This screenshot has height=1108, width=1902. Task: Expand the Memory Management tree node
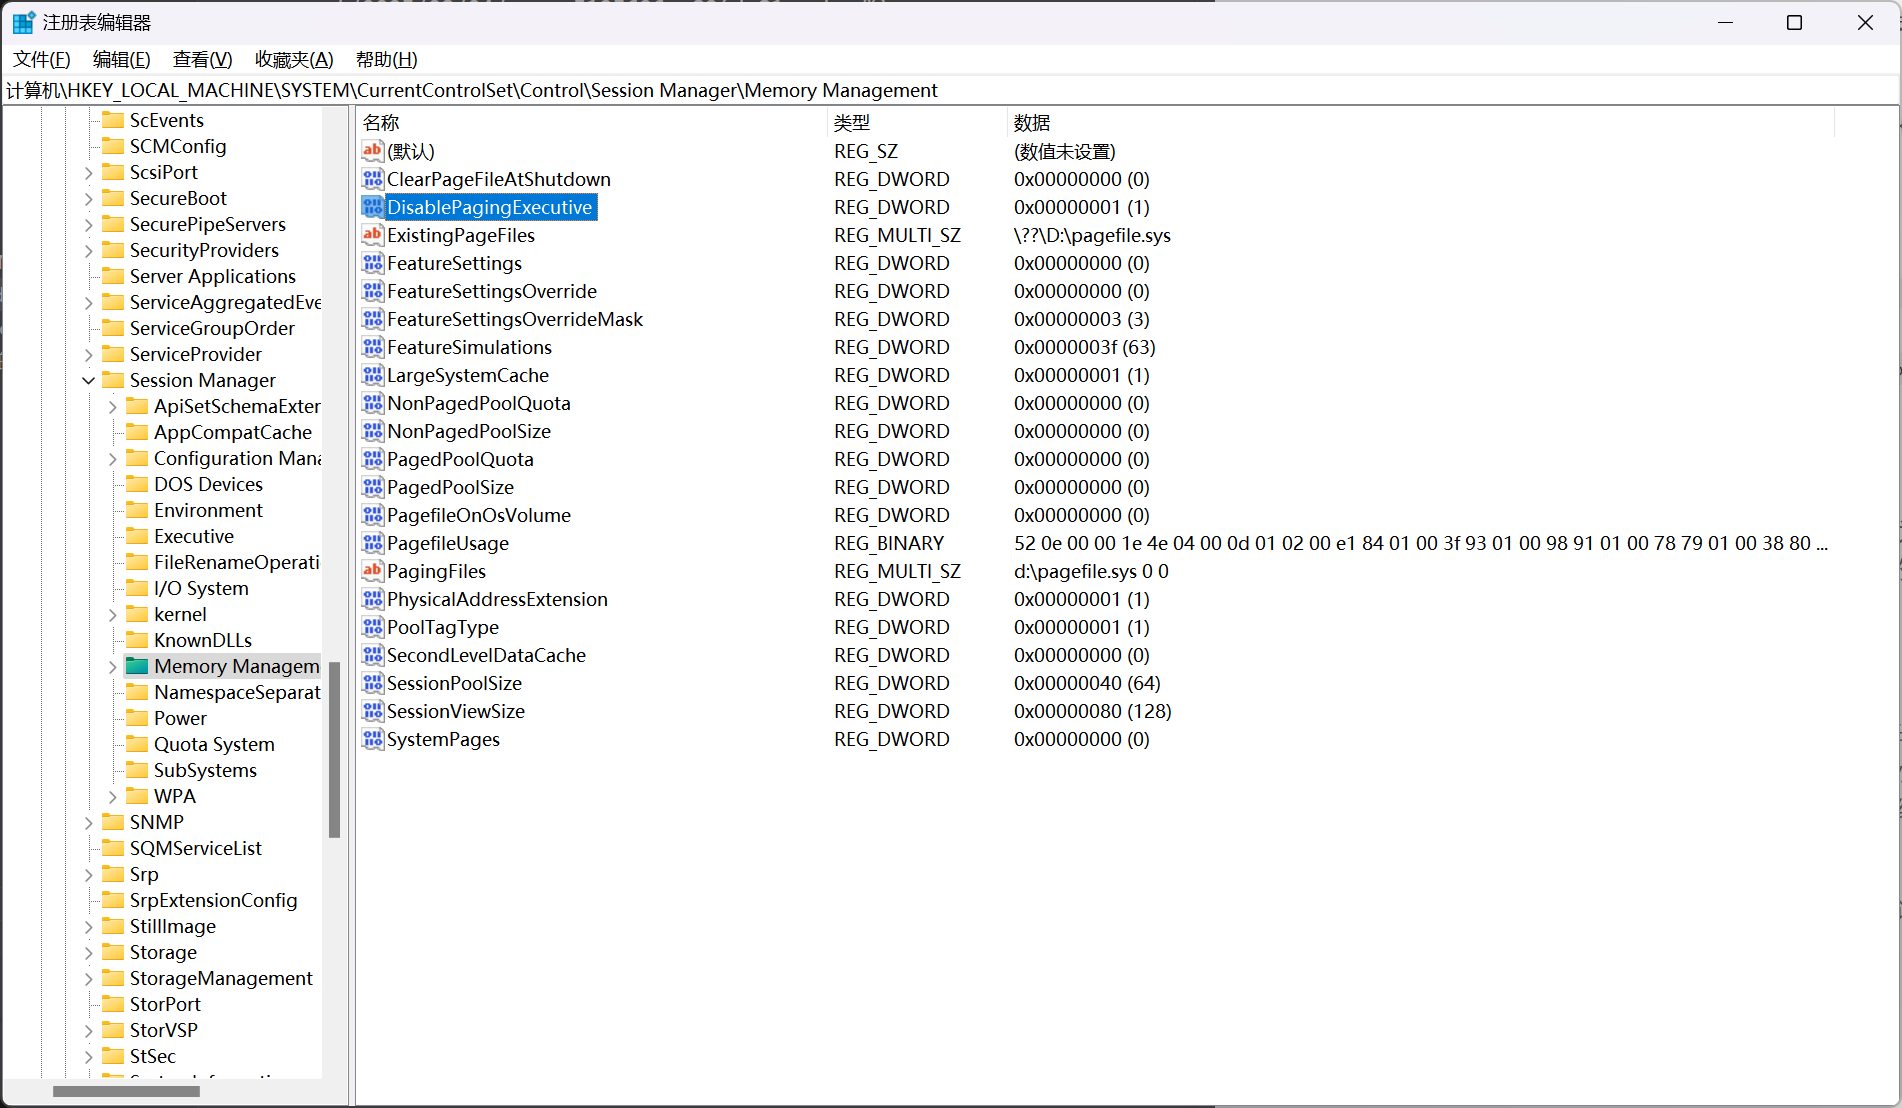coord(113,667)
